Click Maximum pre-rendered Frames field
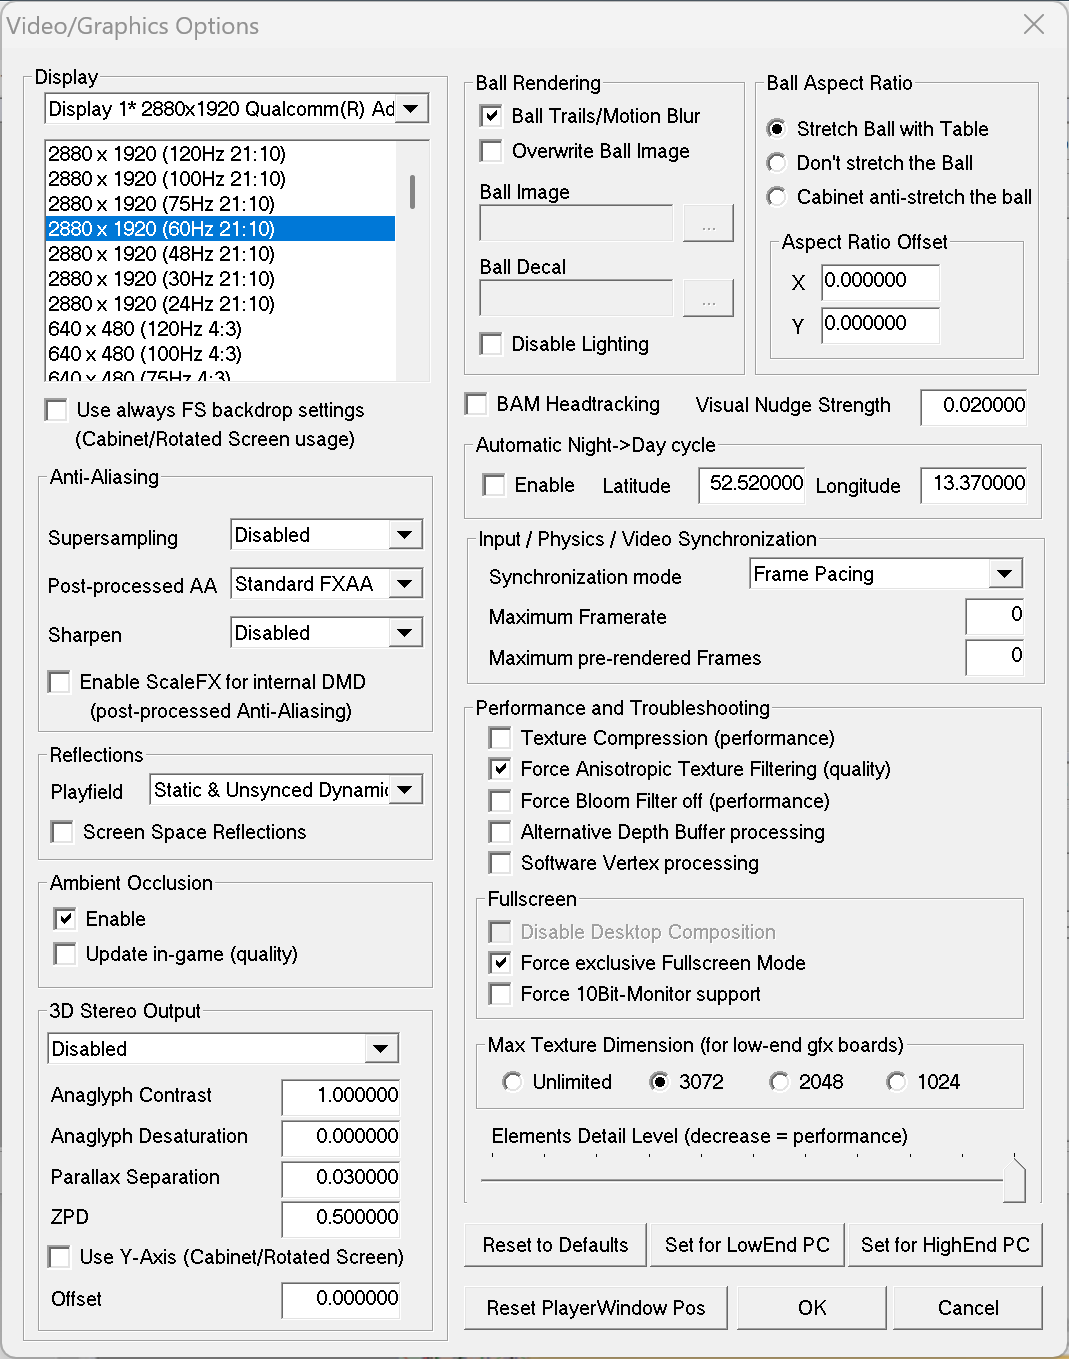The width and height of the screenshot is (1069, 1359). 995,657
